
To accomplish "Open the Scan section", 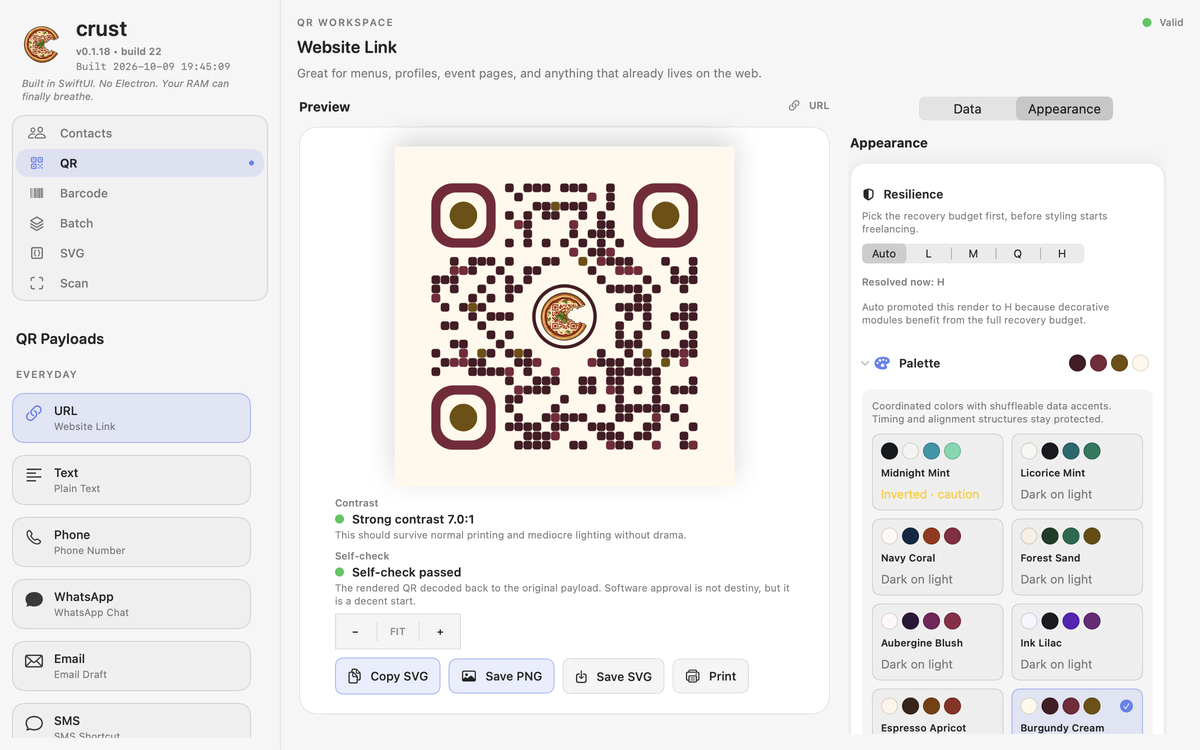I will click(140, 283).
